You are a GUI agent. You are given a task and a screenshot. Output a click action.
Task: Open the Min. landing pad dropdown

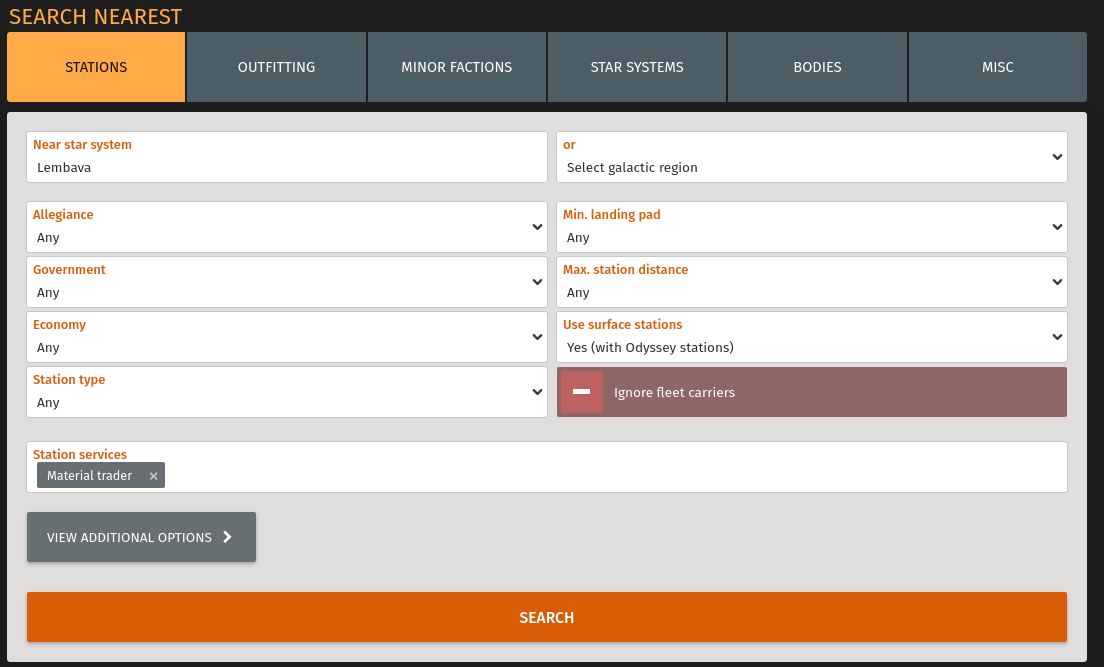pyautogui.click(x=811, y=228)
